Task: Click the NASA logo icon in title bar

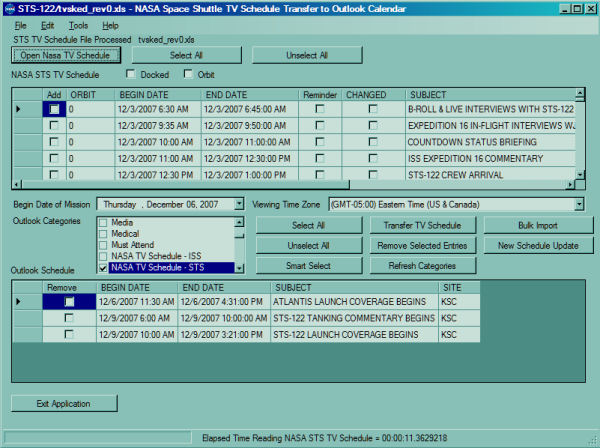Action: (10, 8)
